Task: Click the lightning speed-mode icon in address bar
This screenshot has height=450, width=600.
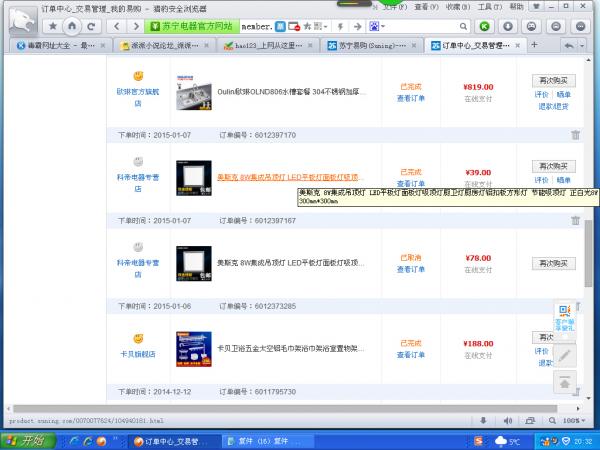Action: 340,26
